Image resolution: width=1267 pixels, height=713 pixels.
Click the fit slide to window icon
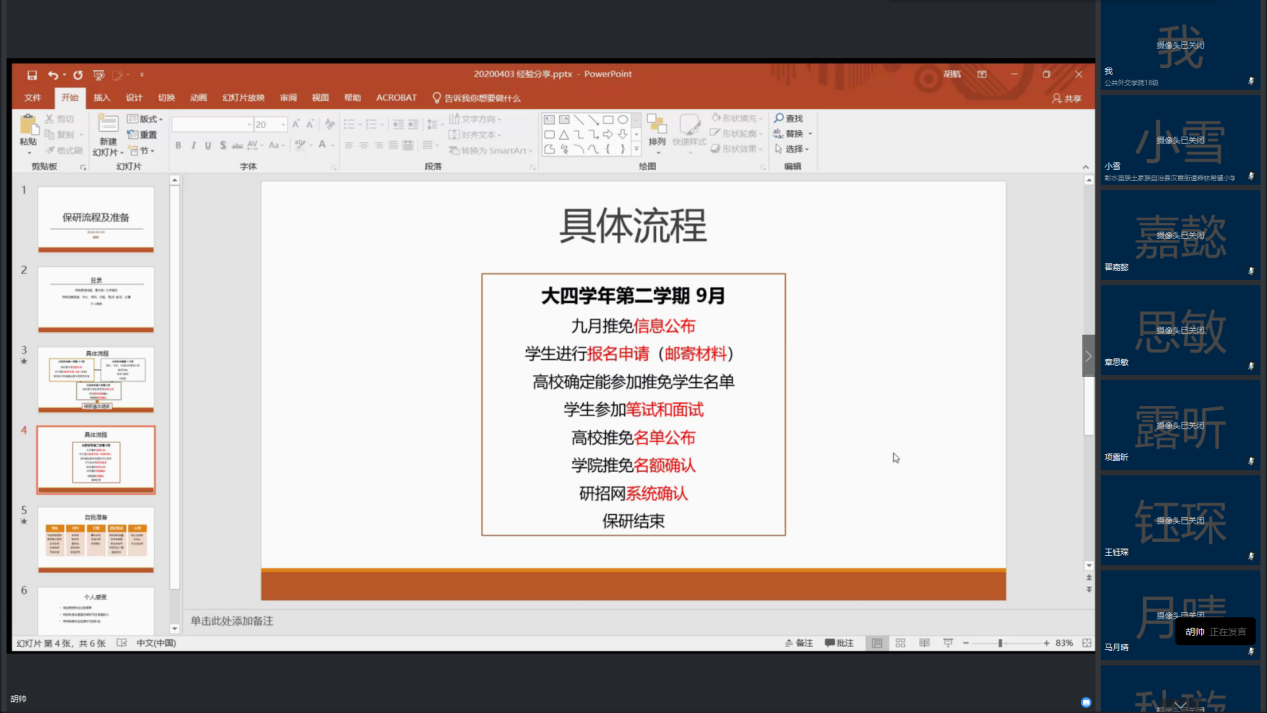pyautogui.click(x=1086, y=643)
